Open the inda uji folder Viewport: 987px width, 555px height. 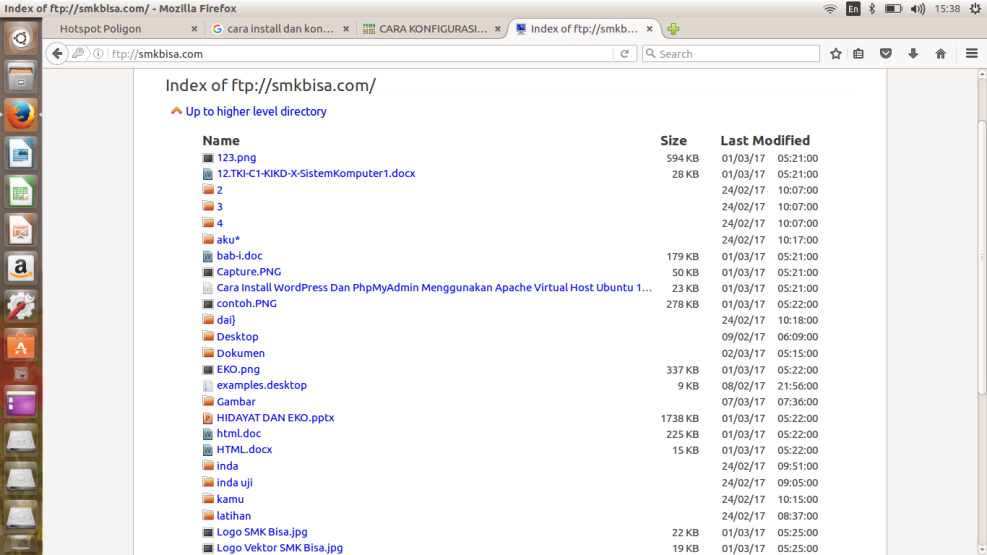click(x=234, y=483)
